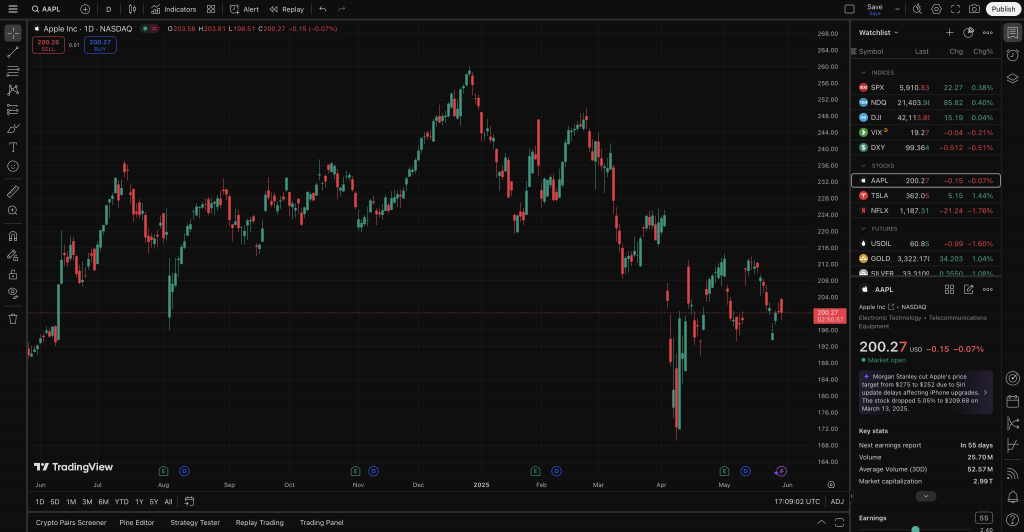Toggle lock all drawings
Image resolution: width=1024 pixels, height=532 pixels.
tap(13, 274)
